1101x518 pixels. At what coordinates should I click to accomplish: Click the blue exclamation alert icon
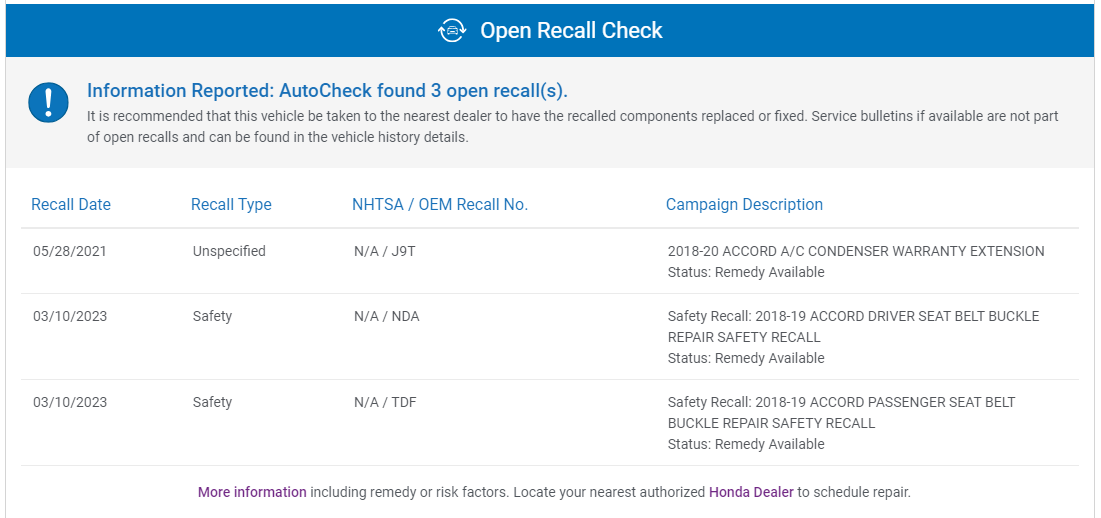coord(48,103)
